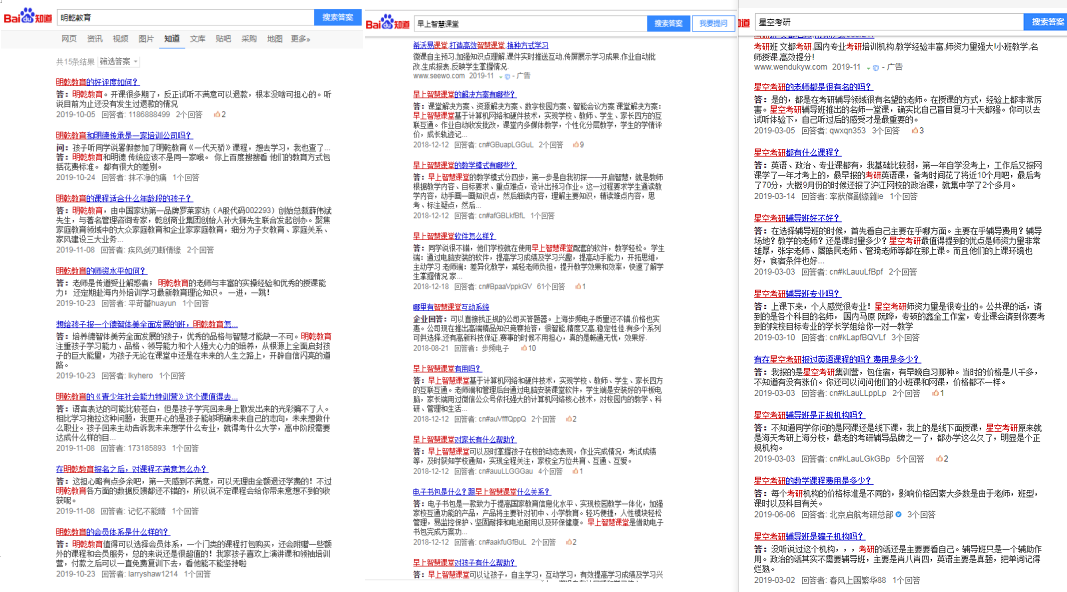Screen dimensions: 1067x592
Task: Open the result 星空考研的助学课程费用是多少？
Action: click(x=813, y=480)
